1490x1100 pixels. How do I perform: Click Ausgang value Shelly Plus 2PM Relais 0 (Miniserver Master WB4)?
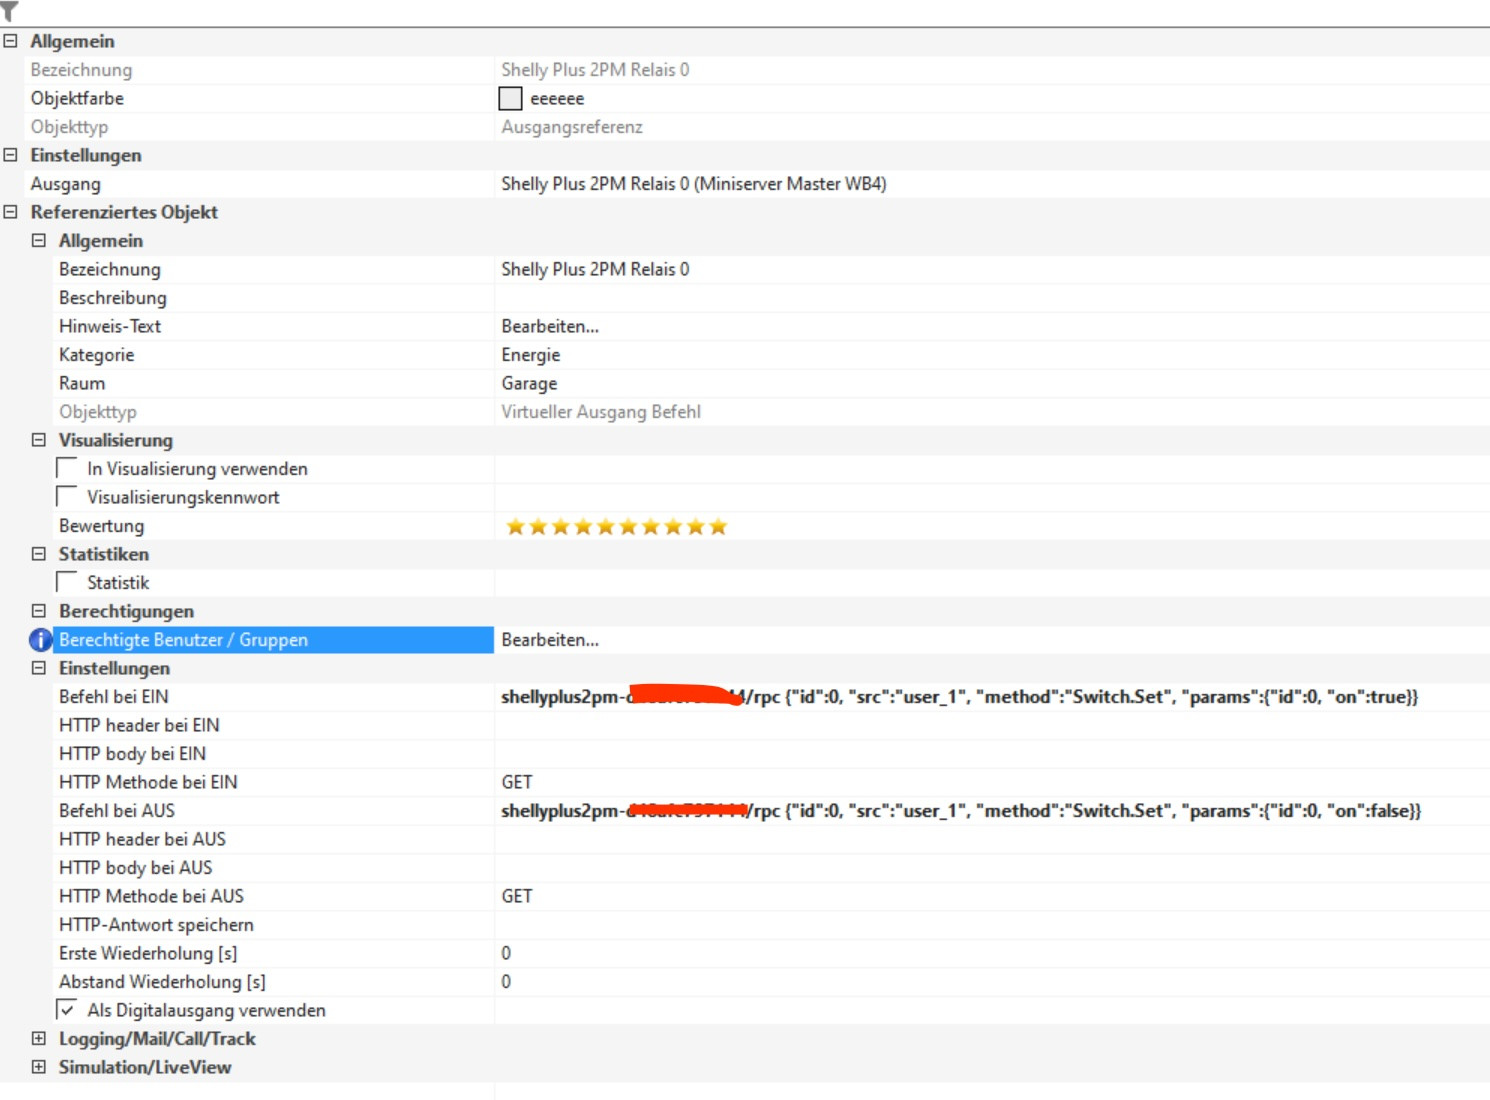click(x=694, y=184)
